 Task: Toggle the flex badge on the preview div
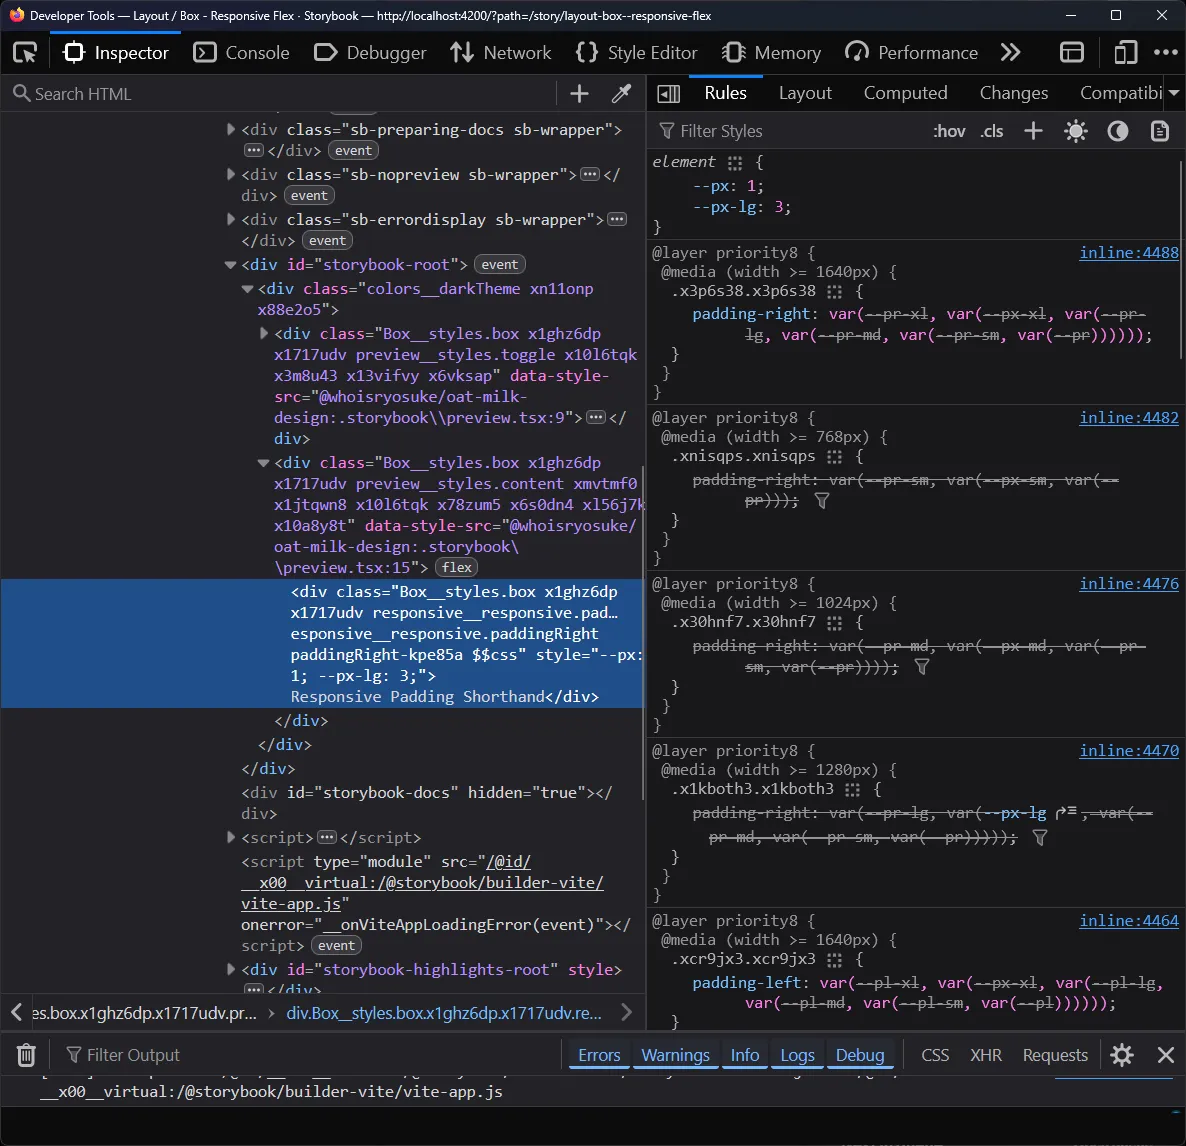456,567
